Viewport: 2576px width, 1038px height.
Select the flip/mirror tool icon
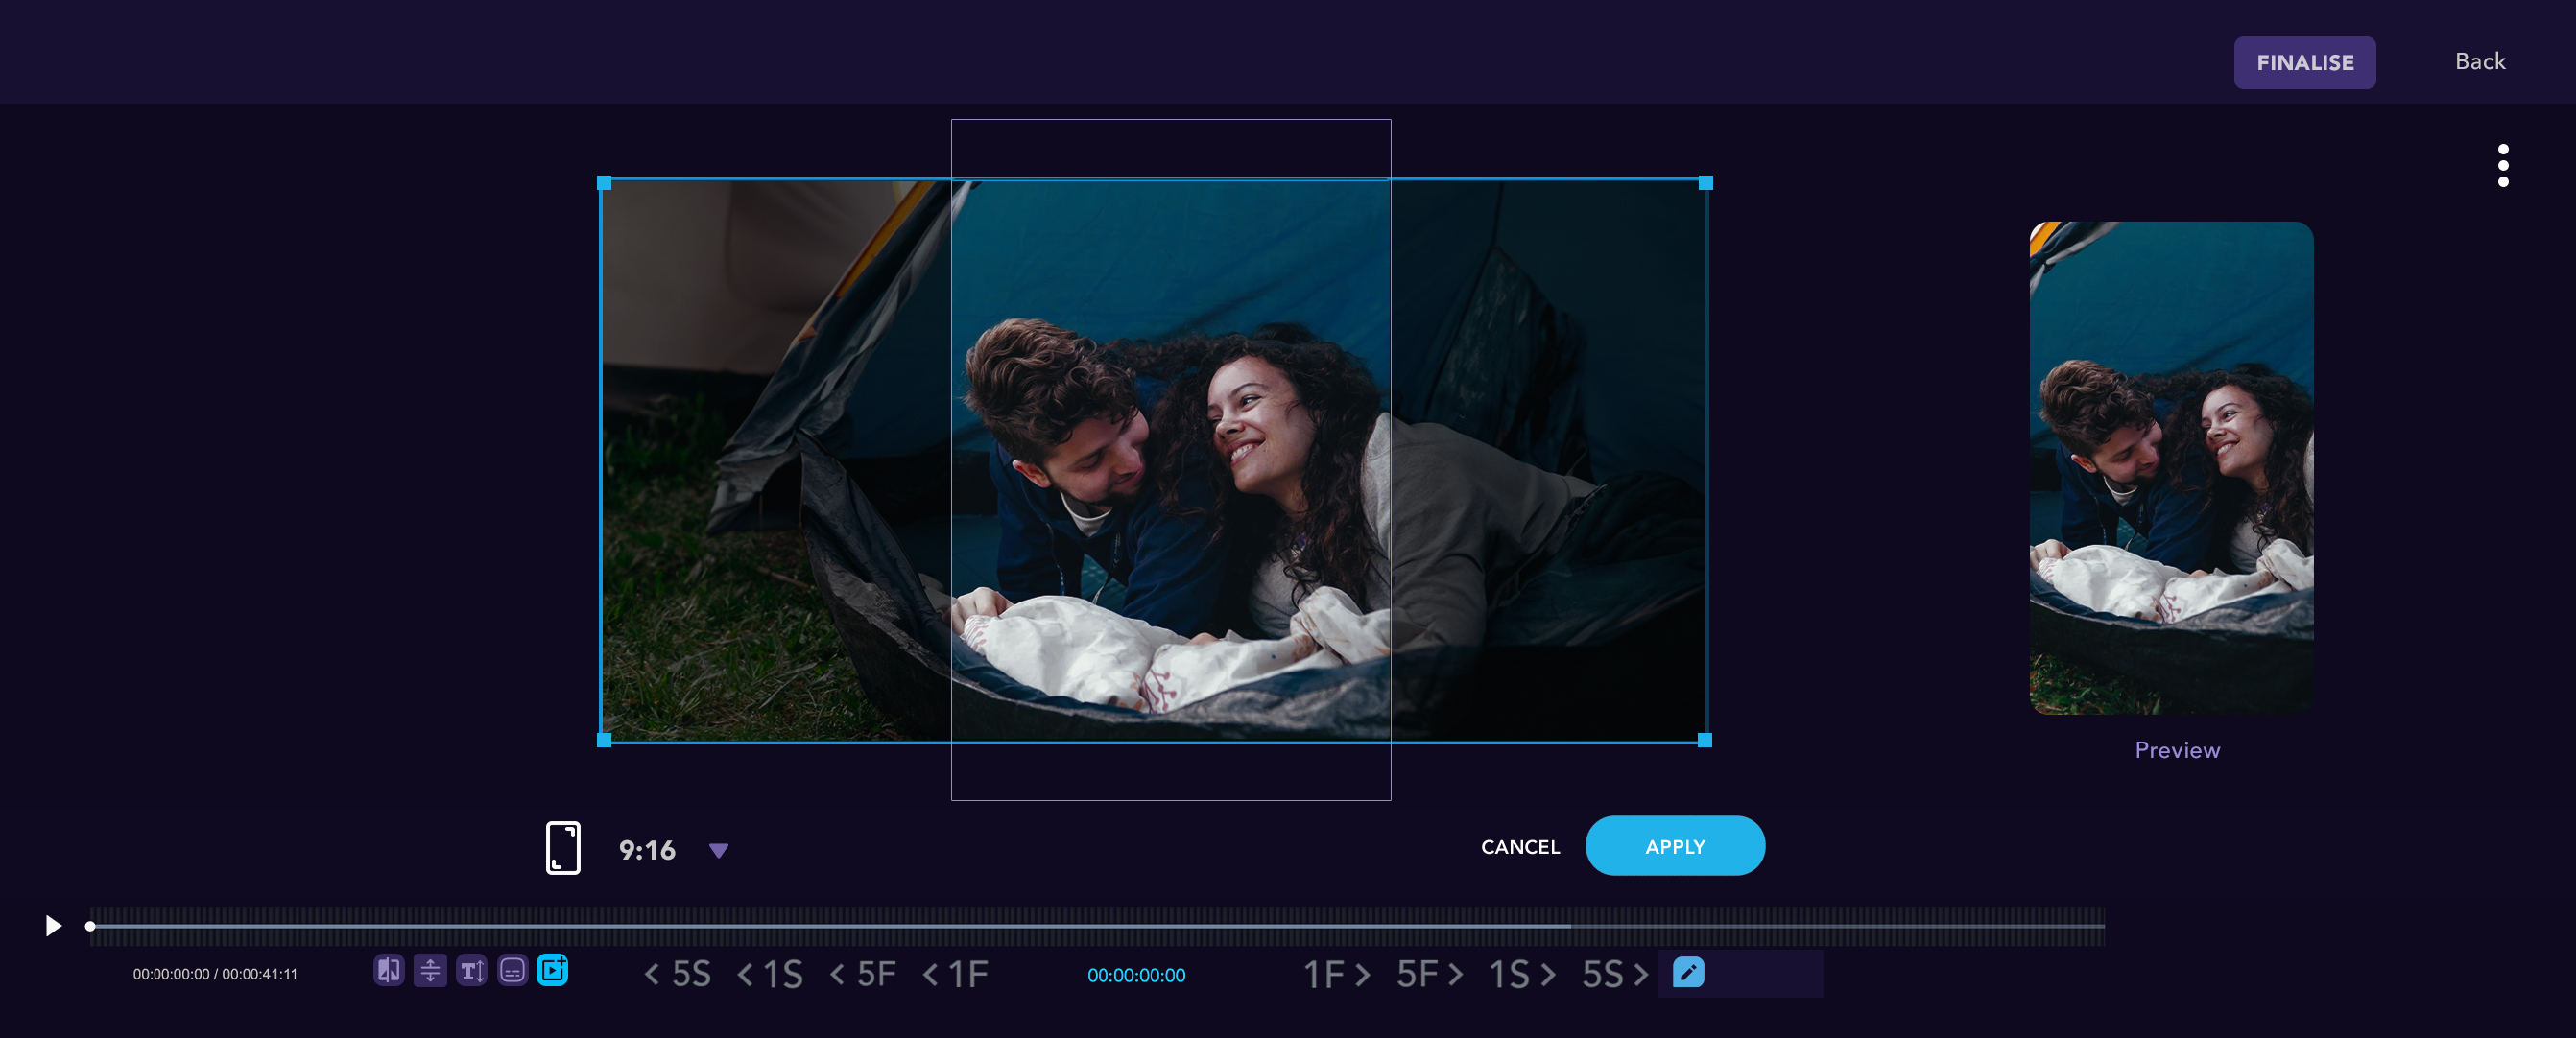tap(389, 970)
